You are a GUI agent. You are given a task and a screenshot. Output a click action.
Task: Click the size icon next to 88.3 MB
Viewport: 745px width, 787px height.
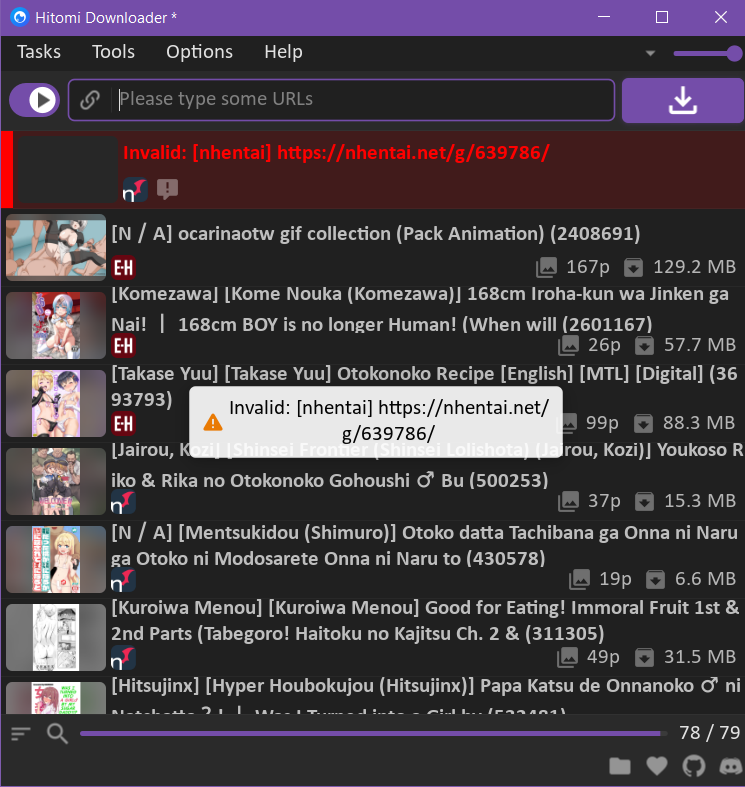[x=643, y=423]
